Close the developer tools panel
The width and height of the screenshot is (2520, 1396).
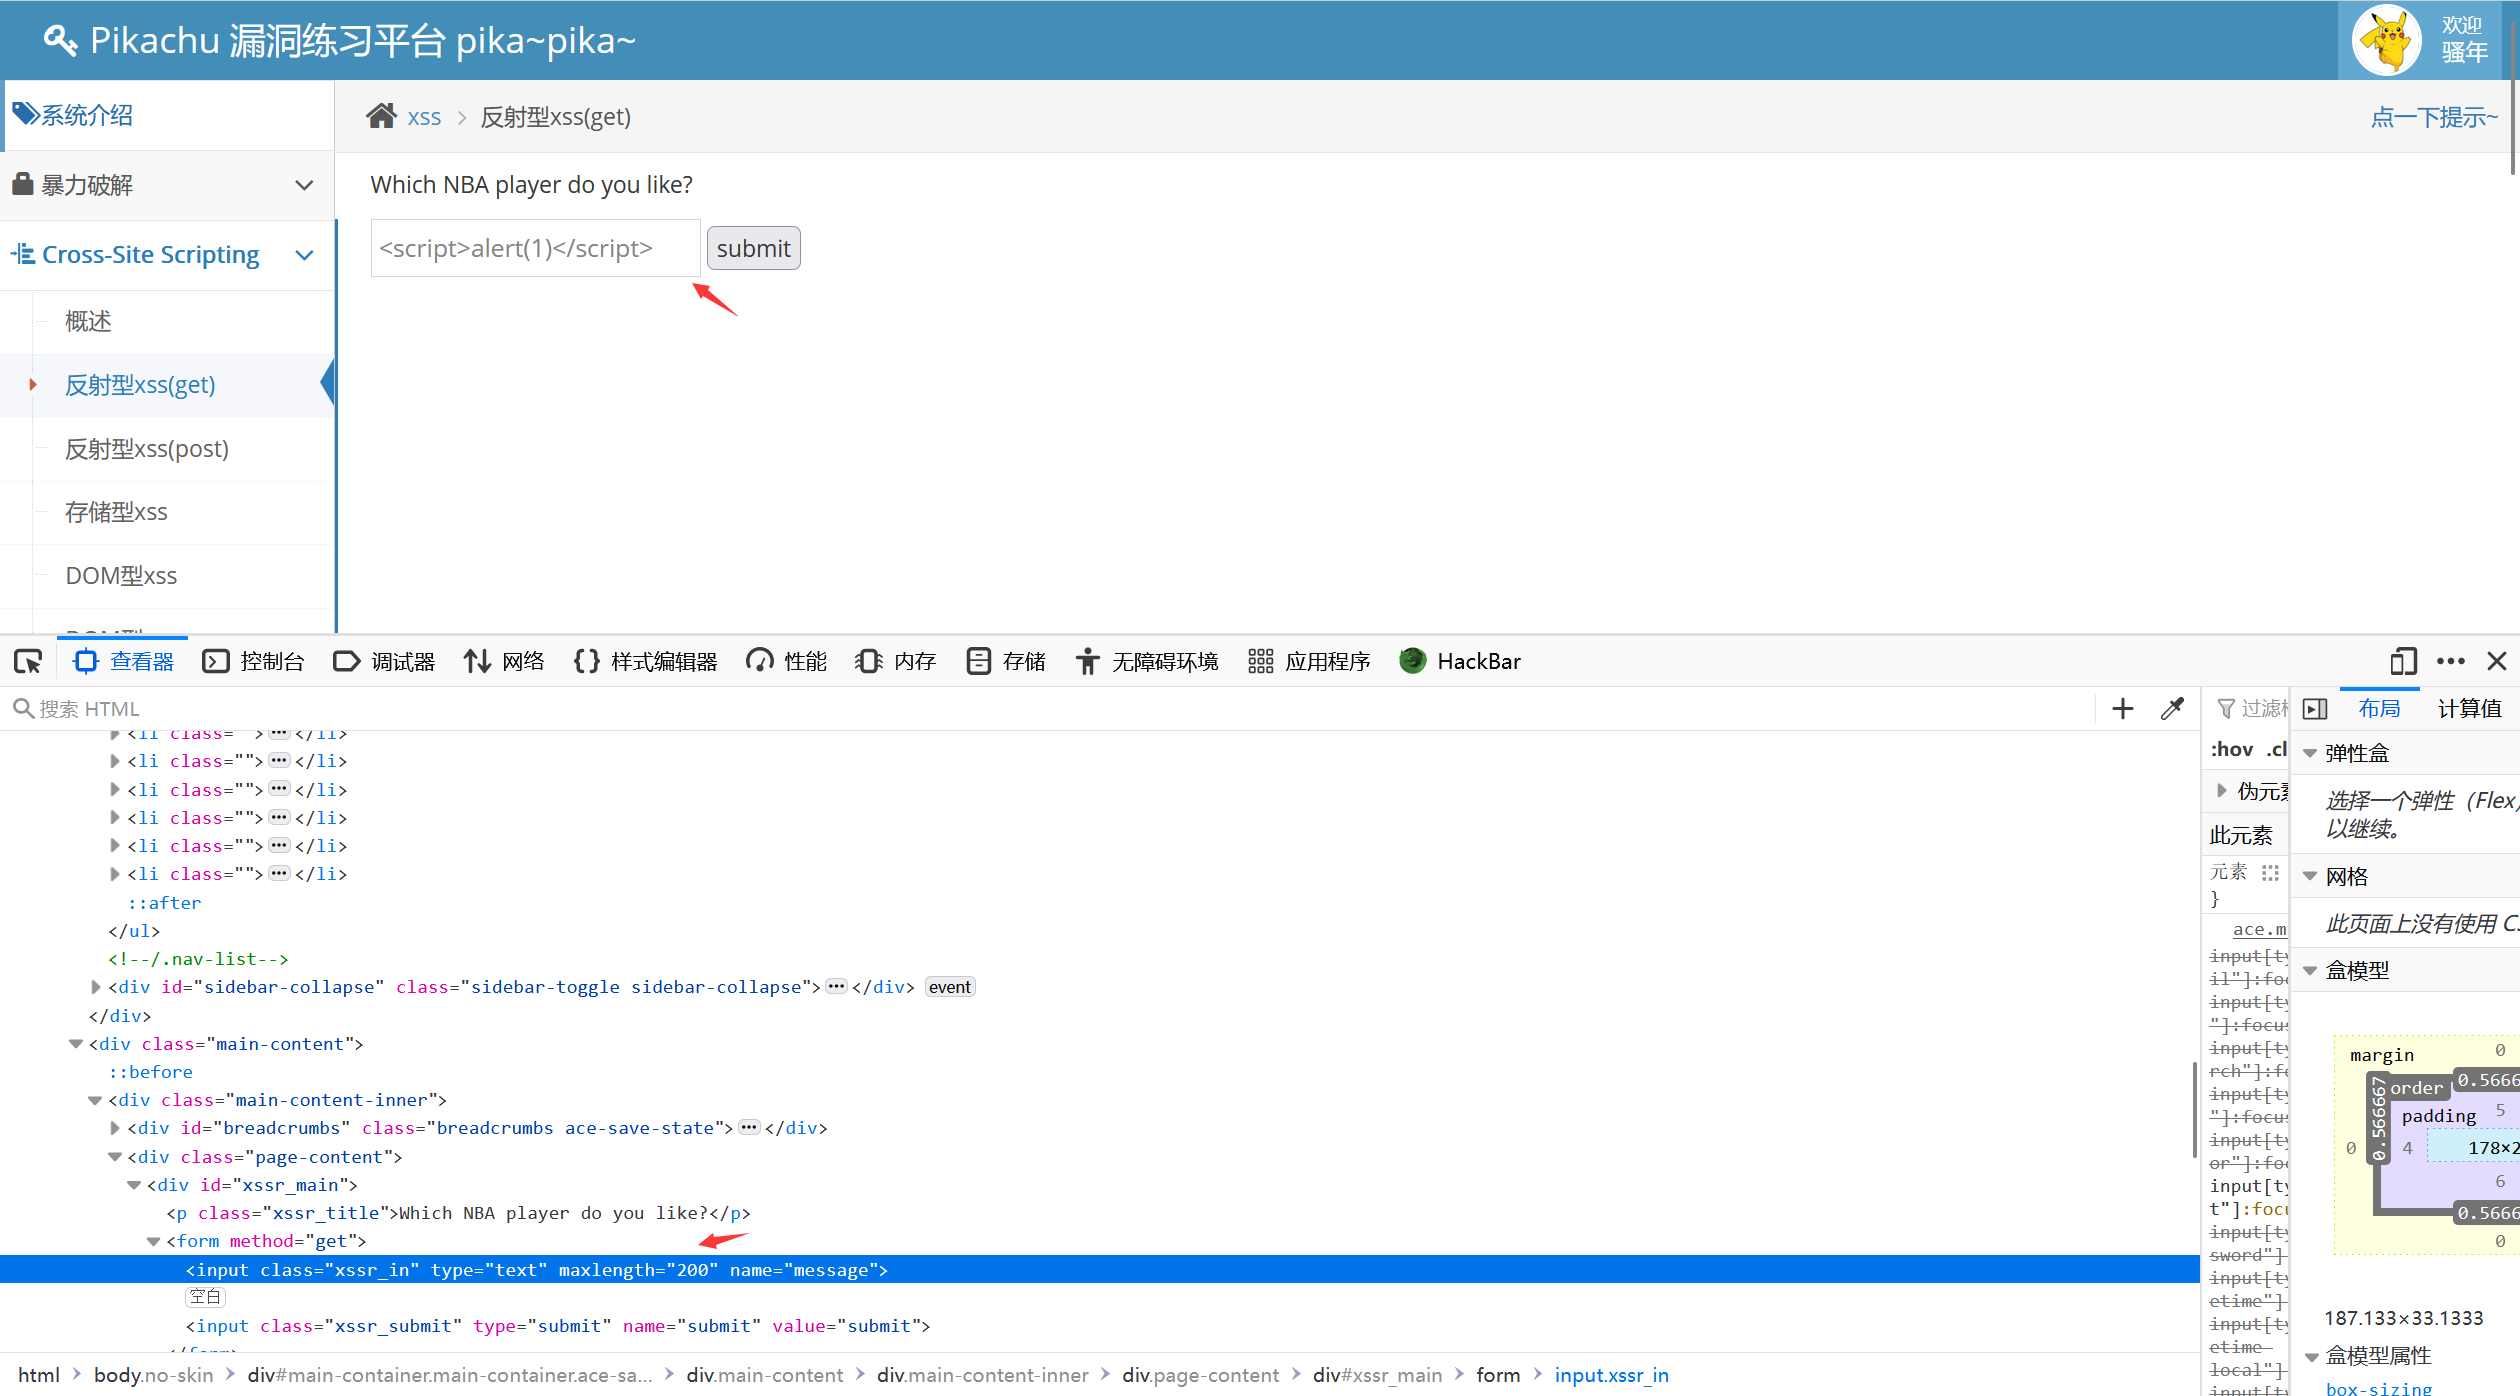coord(2497,661)
